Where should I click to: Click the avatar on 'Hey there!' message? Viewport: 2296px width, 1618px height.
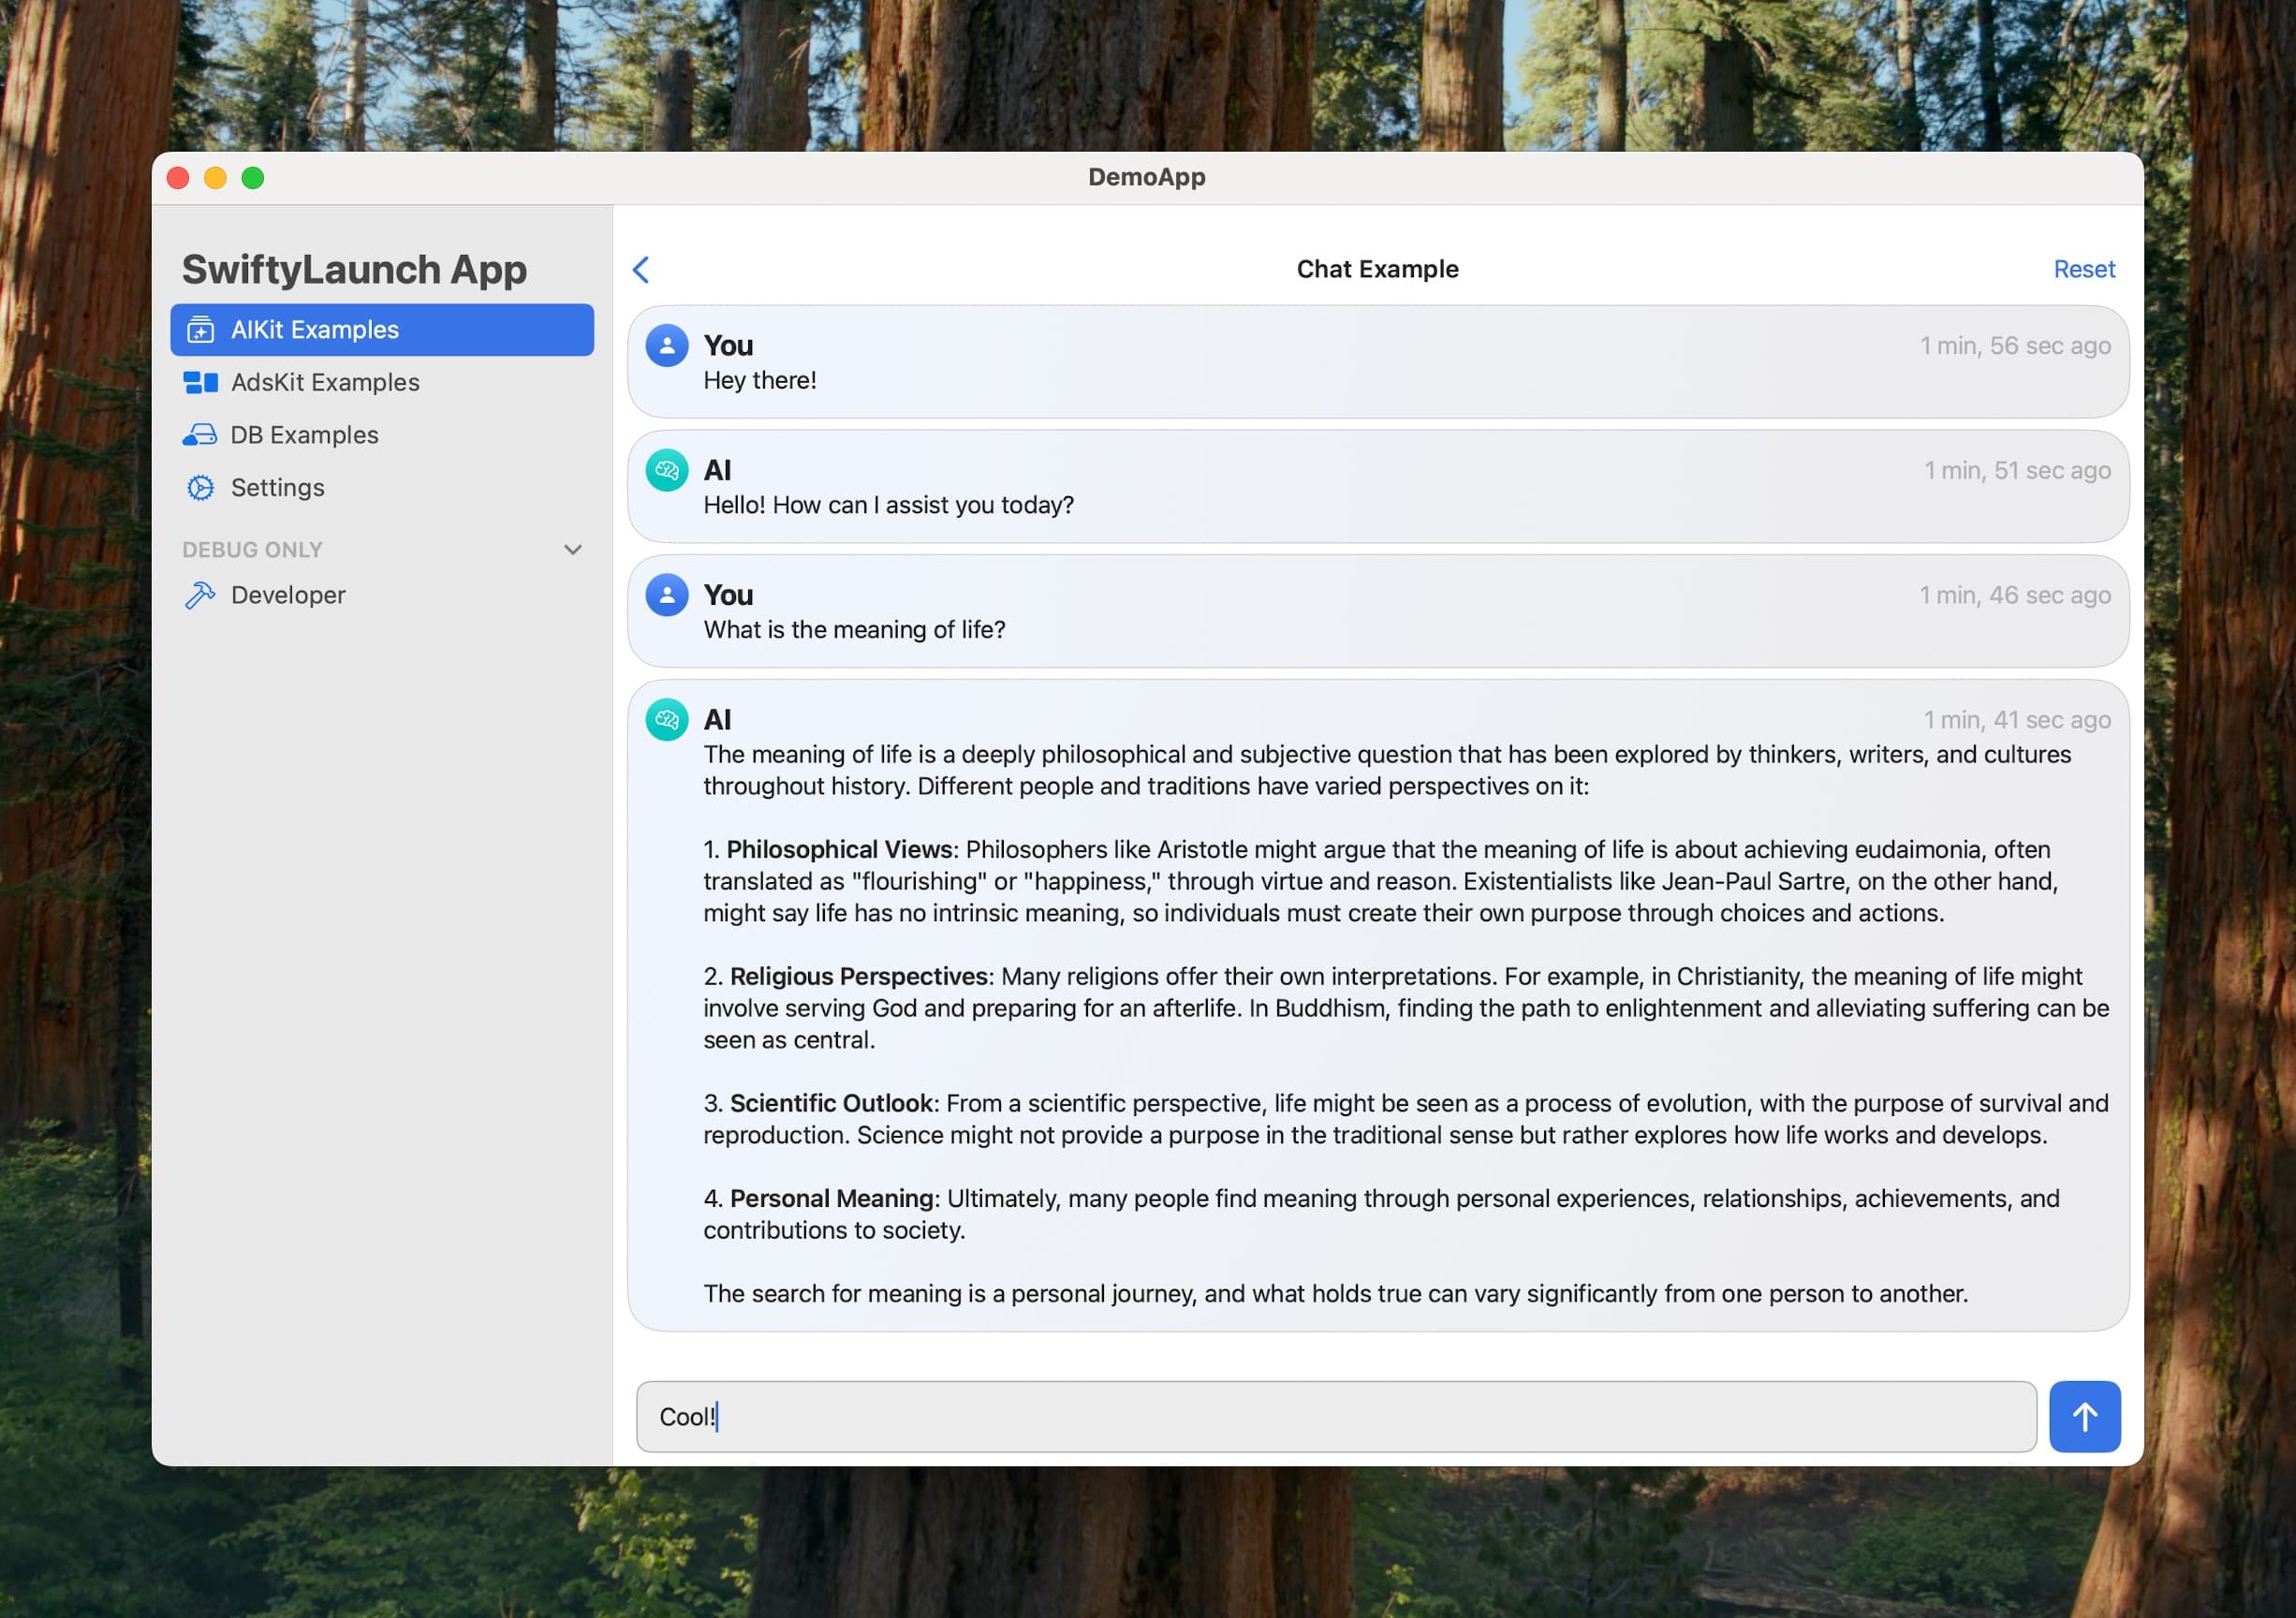coord(667,346)
